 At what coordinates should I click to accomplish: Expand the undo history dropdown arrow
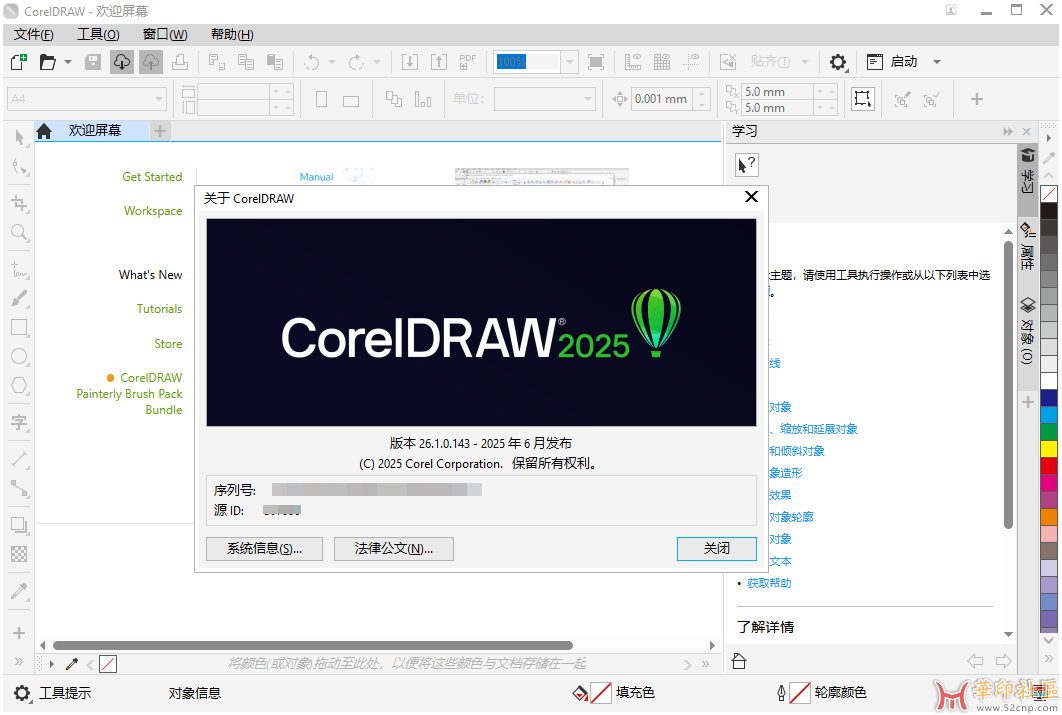332,62
